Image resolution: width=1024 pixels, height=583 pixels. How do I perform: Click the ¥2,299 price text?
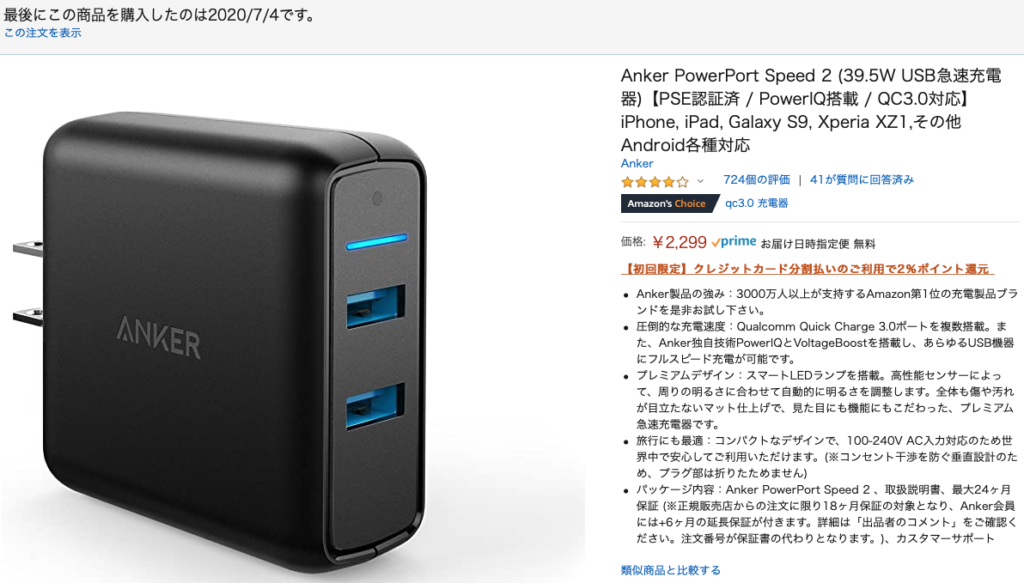(679, 243)
